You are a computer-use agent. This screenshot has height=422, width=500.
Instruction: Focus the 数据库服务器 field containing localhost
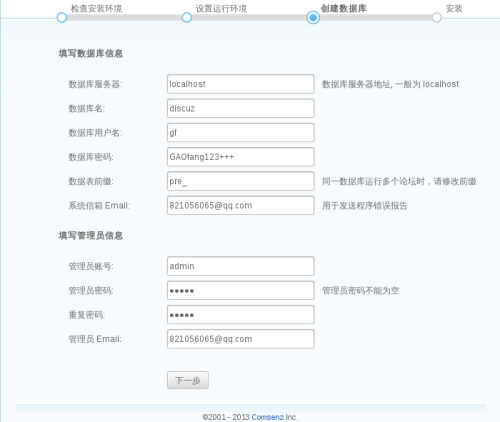240,84
